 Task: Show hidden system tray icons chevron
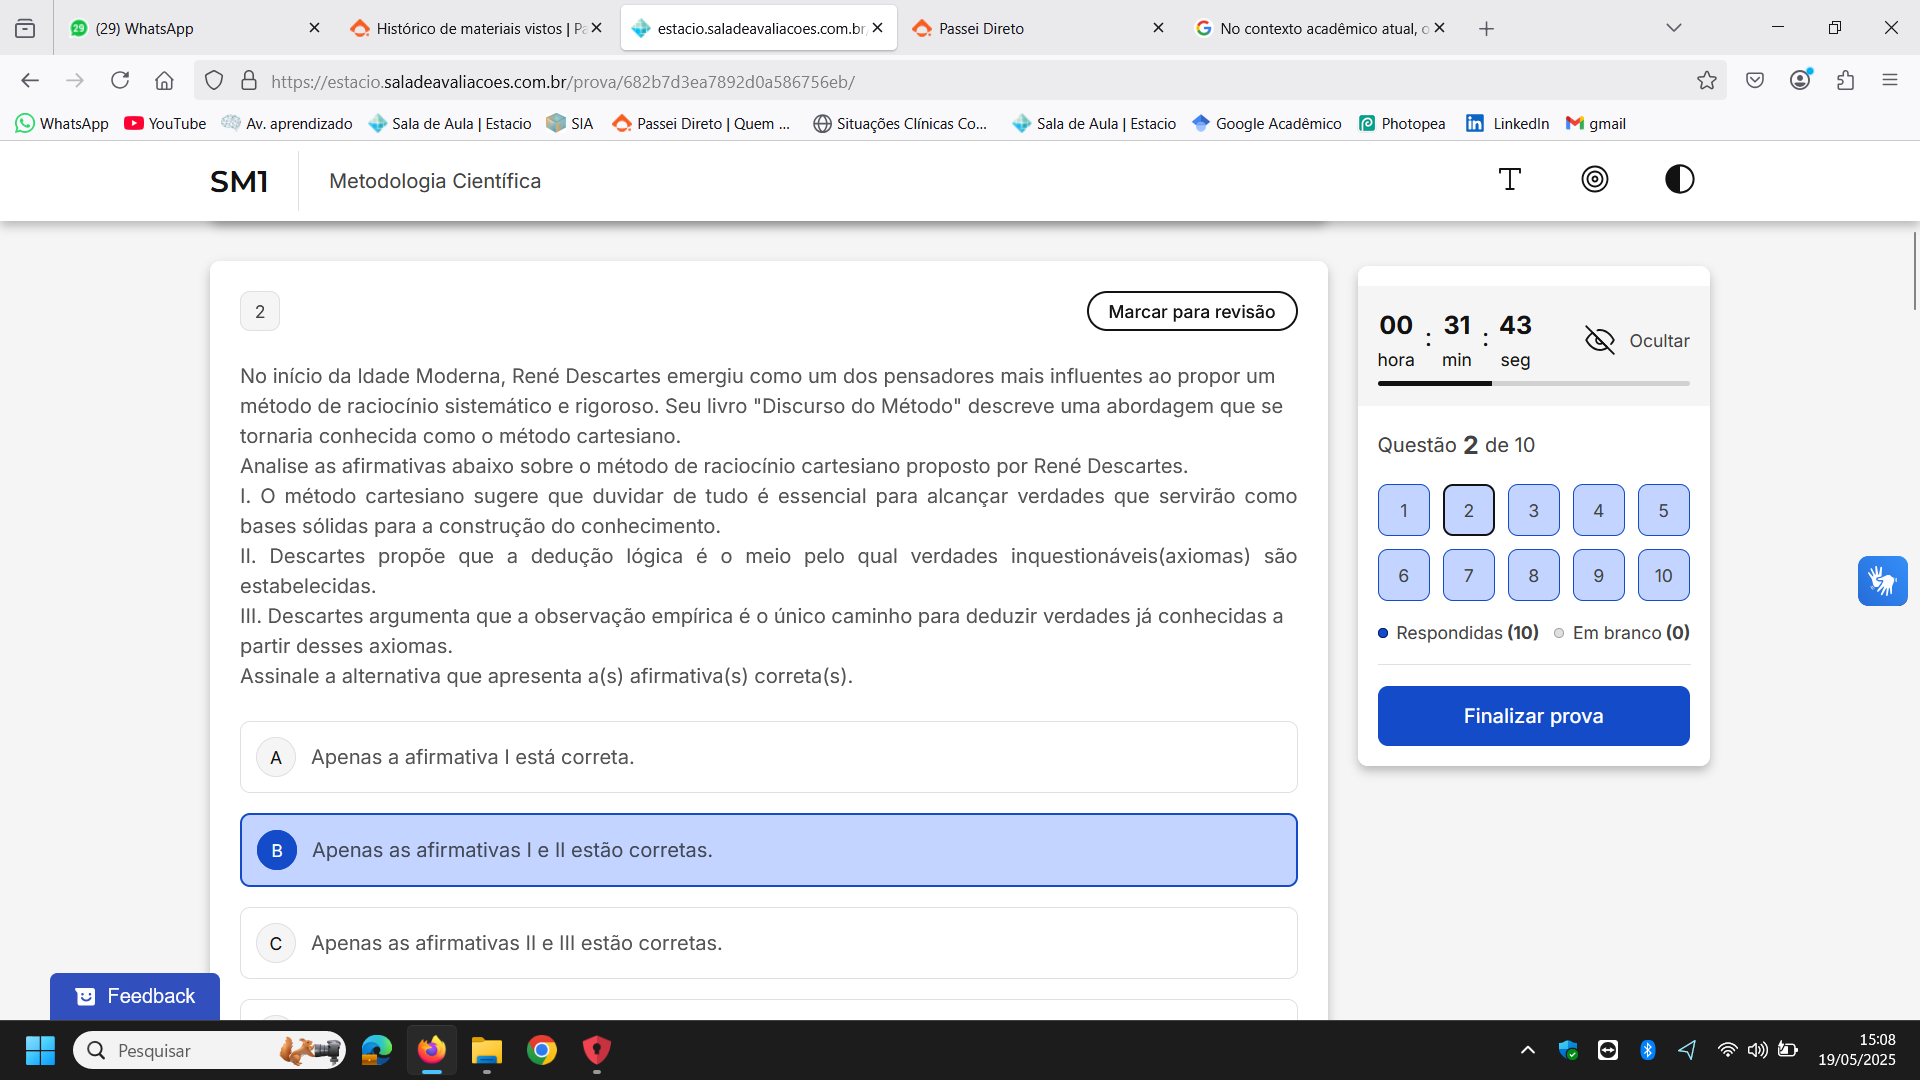tap(1527, 1050)
